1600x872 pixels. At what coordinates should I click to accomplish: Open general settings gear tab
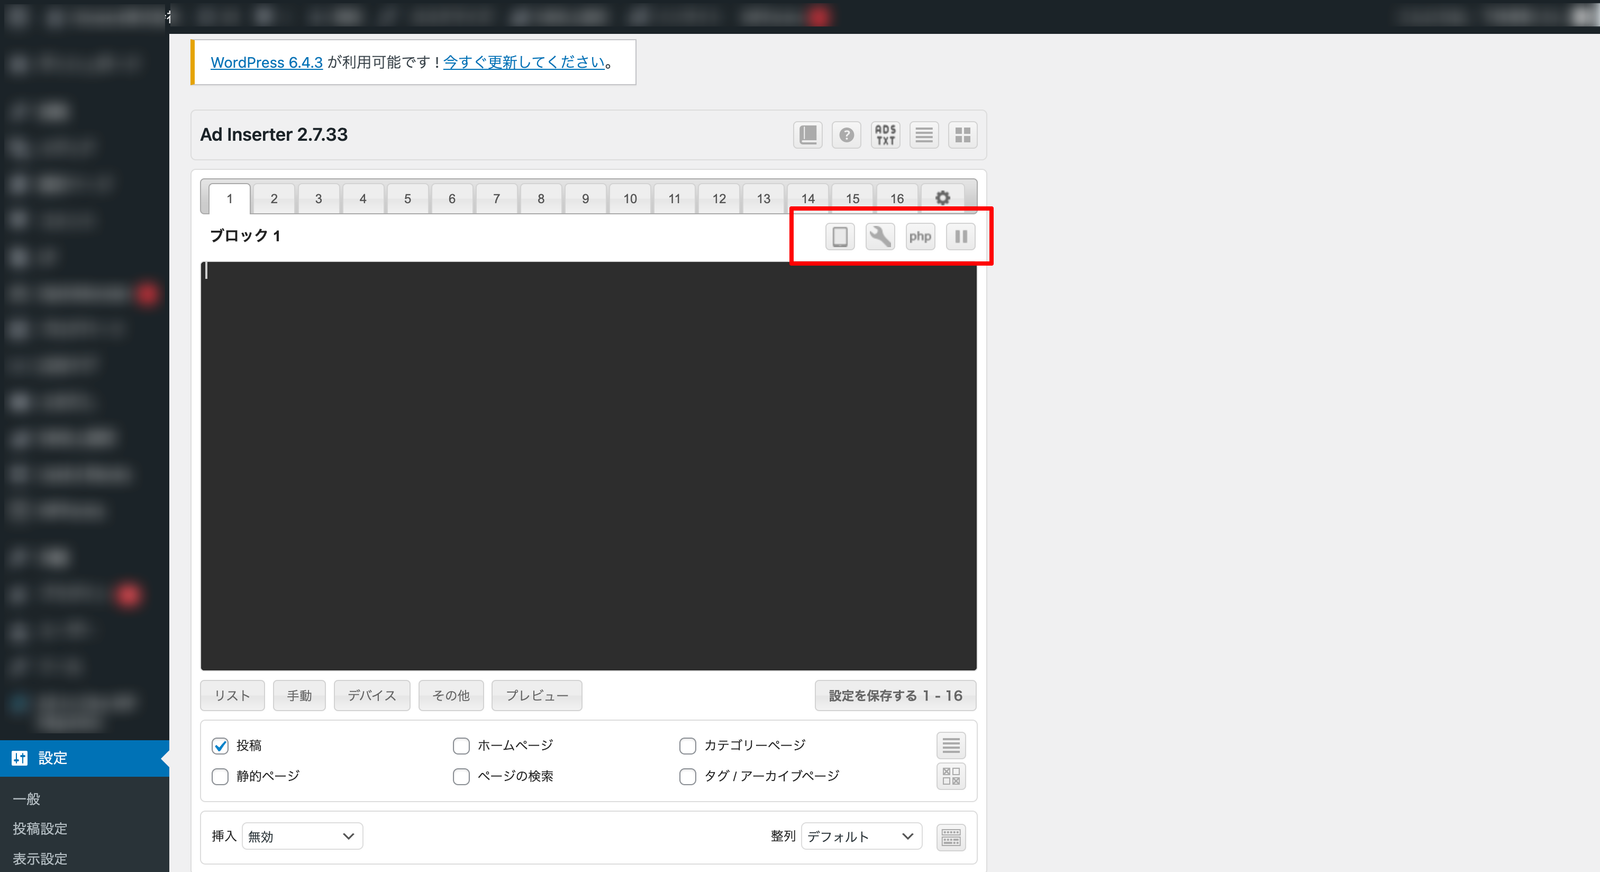942,198
